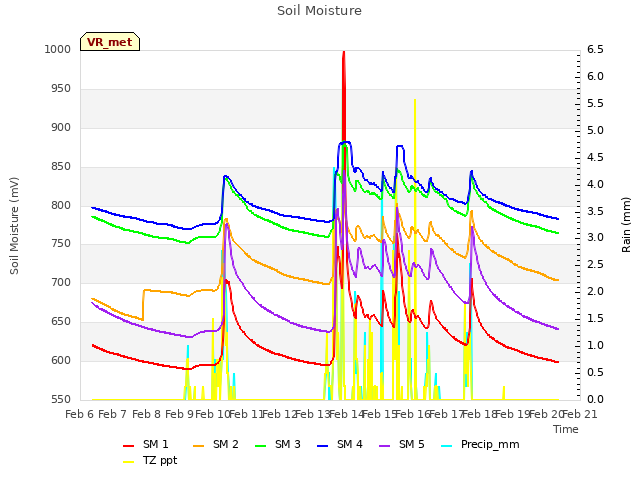Click the Time axis label

pyautogui.click(x=566, y=429)
